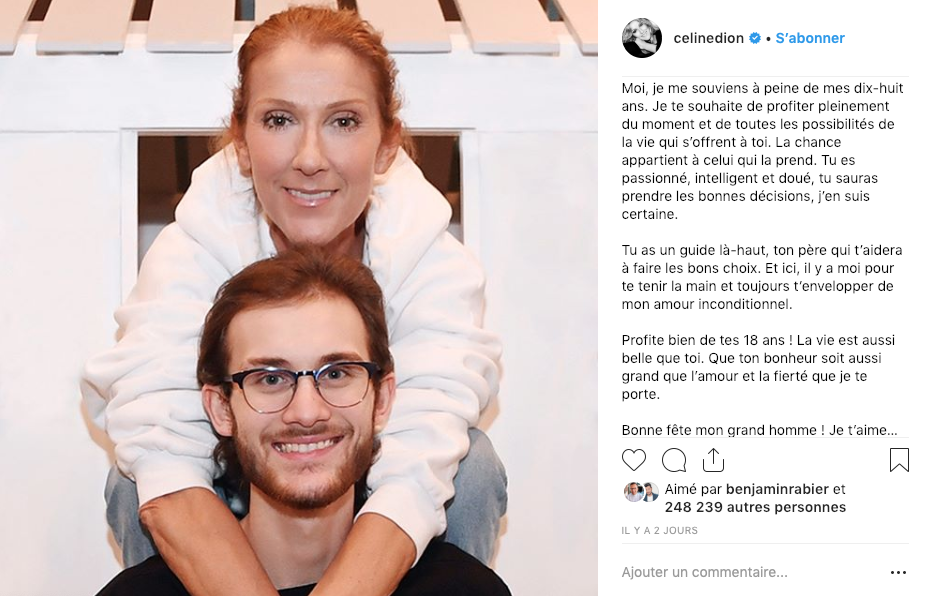Like the post with the heart icon
931x596 pixels.
(634, 460)
